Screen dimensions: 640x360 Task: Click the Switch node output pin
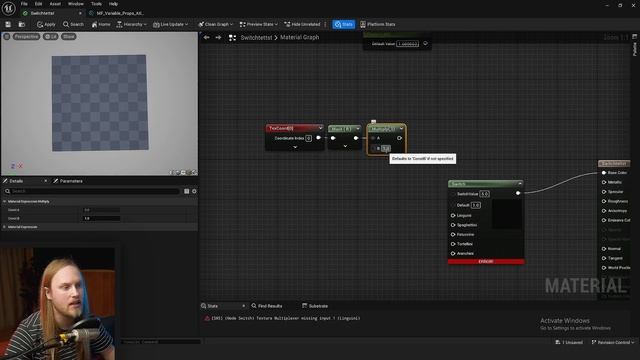518,193
